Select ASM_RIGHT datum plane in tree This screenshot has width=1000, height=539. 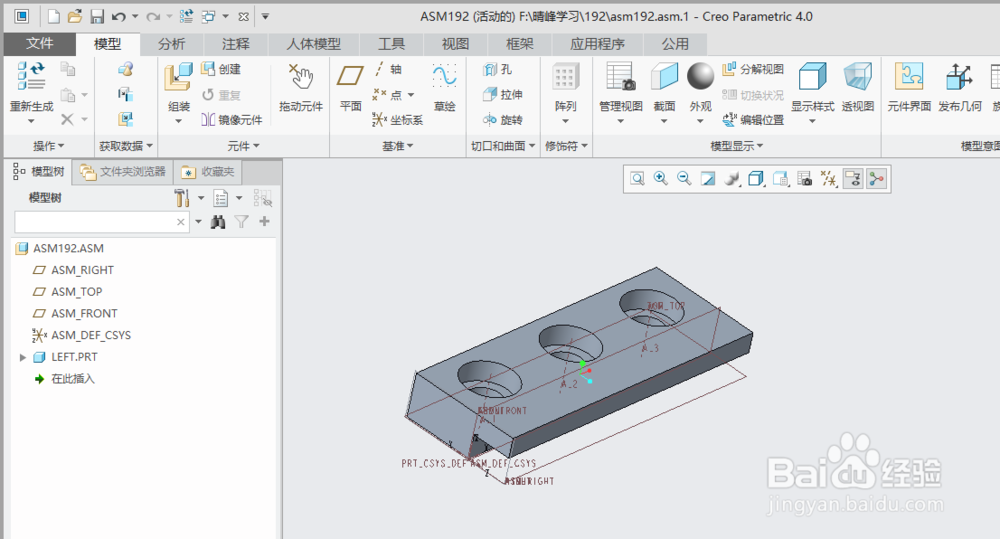(82, 270)
